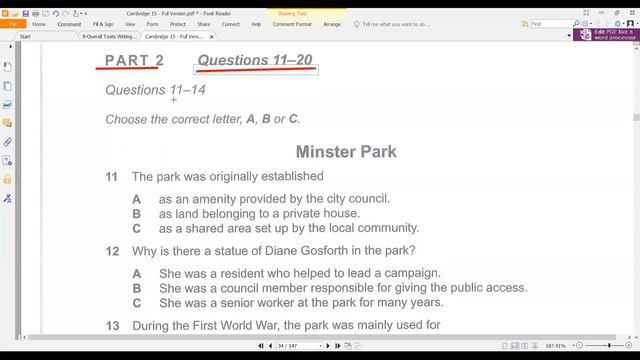Screen dimensions: 640x360
Task: Close the Cambridge 15 document tab
Action: pos(211,37)
